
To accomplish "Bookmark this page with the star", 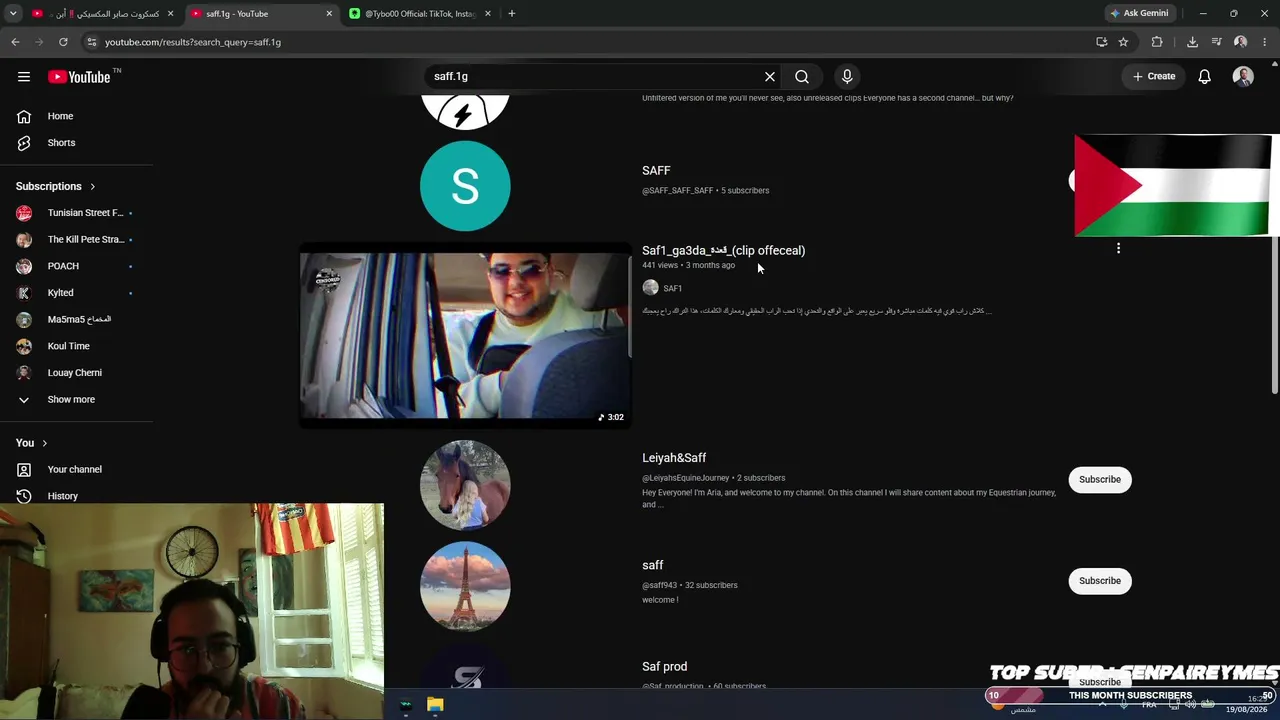I will (1123, 42).
